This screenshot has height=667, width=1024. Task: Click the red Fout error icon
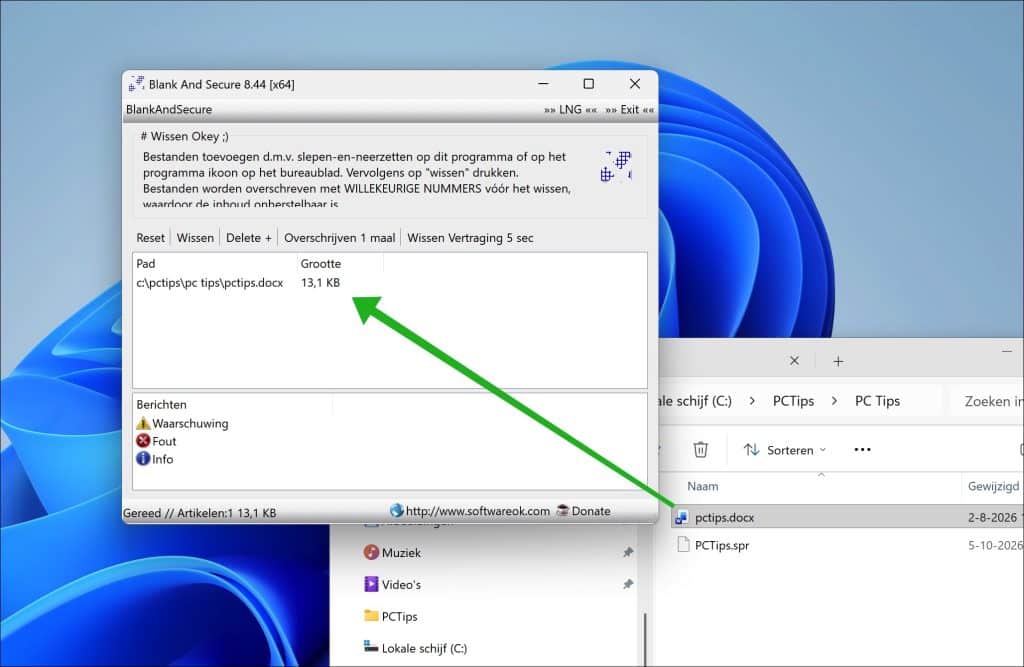coord(143,441)
